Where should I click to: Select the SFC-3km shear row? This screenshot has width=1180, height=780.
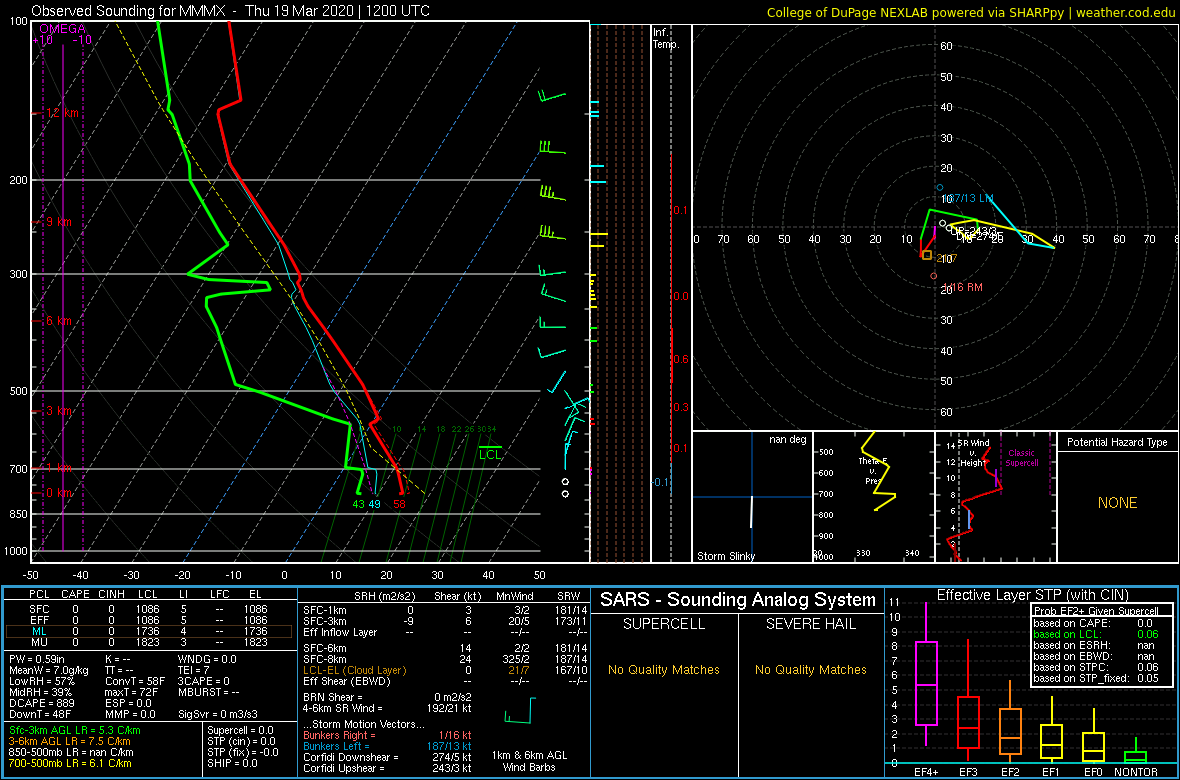[443, 620]
